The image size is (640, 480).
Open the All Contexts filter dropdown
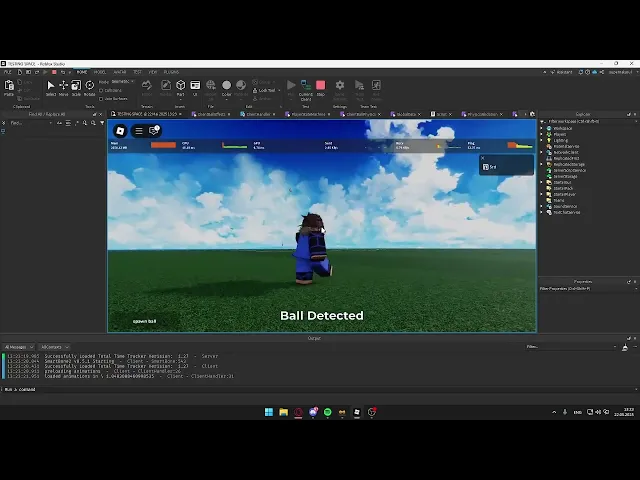pos(55,347)
